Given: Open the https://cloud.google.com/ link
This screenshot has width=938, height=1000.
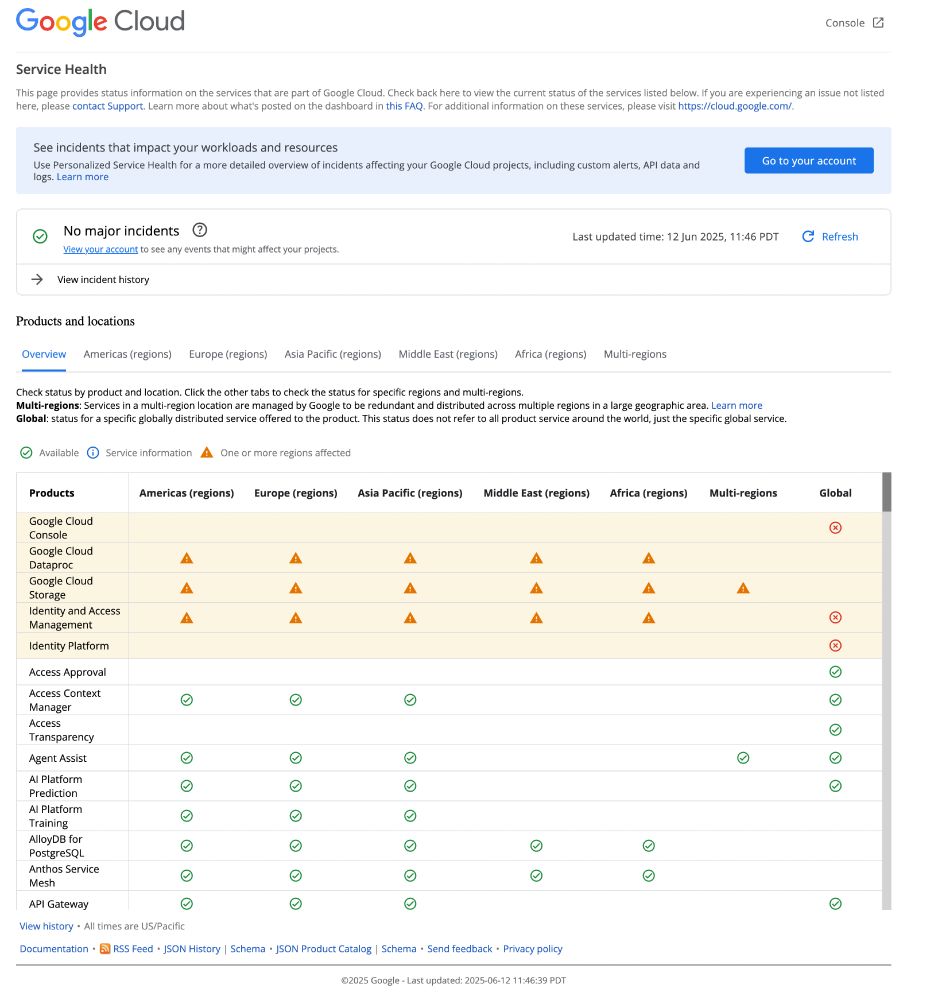Looking at the screenshot, I should tap(735, 107).
